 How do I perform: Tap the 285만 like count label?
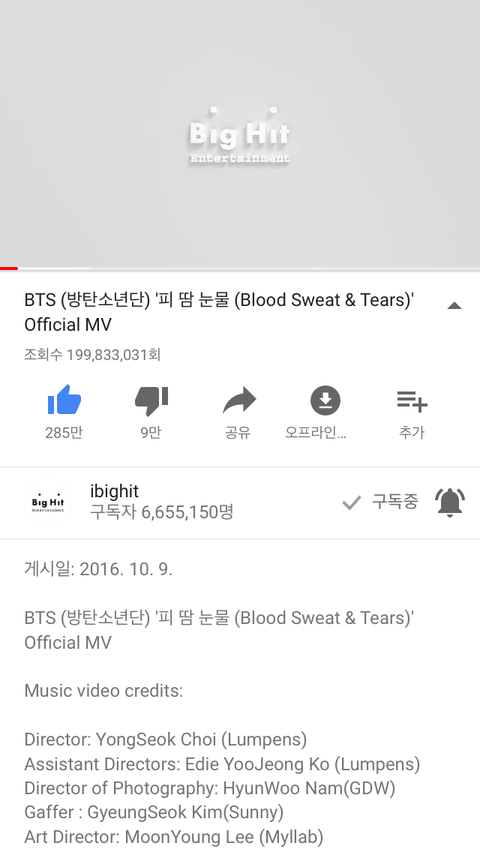pos(64,433)
